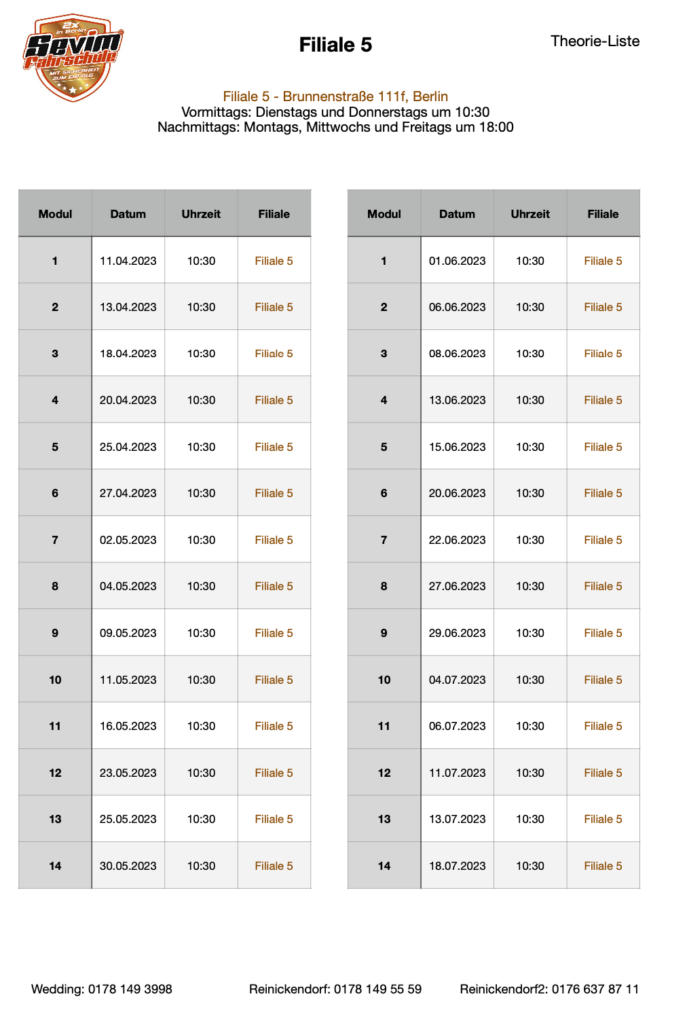Select Modul 4 in the 13.06.2023 row
This screenshot has width=687, height=1024.
click(384, 400)
